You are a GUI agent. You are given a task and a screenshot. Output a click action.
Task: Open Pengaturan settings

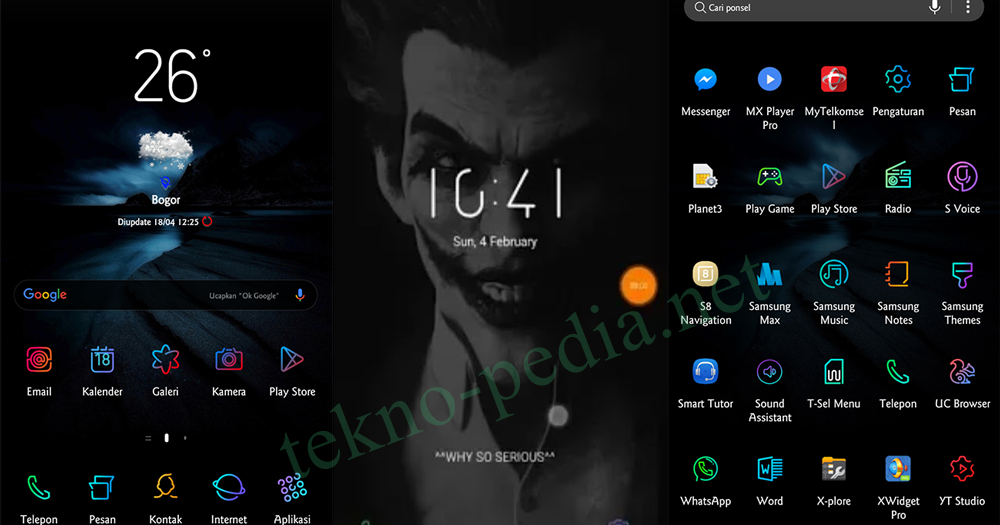(898, 80)
